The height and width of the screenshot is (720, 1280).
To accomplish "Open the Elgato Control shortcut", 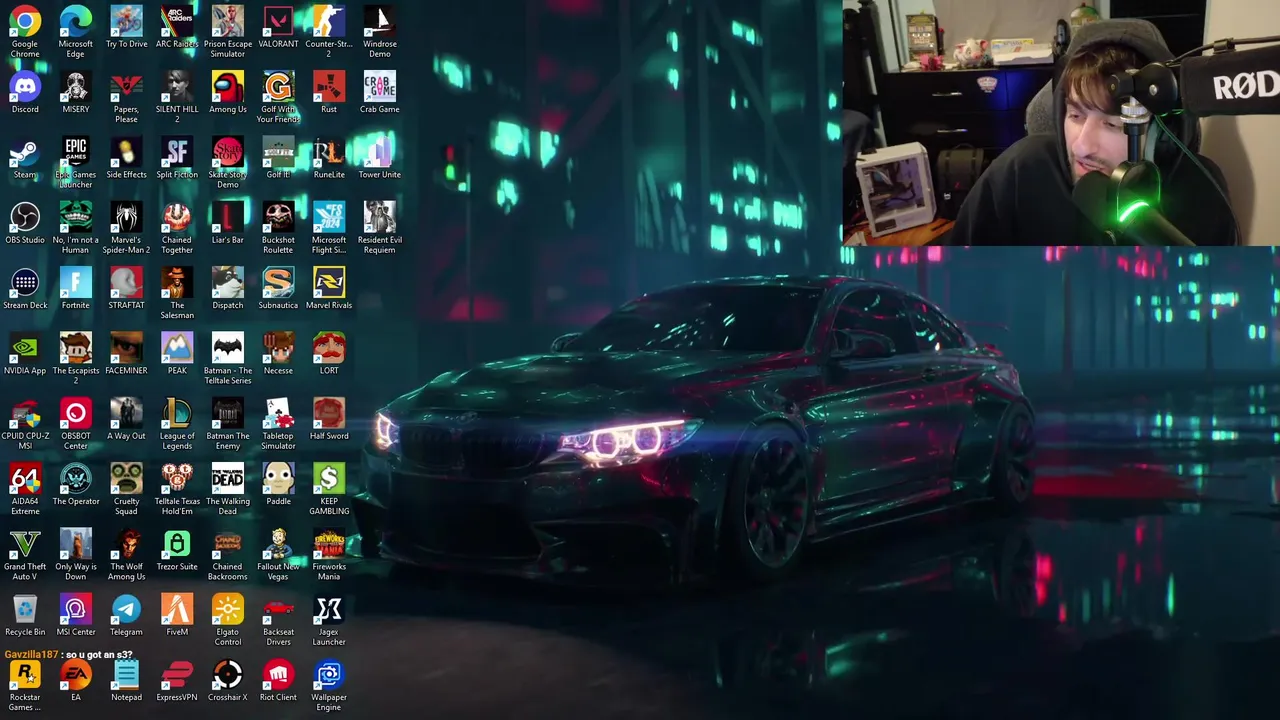I will (x=227, y=609).
